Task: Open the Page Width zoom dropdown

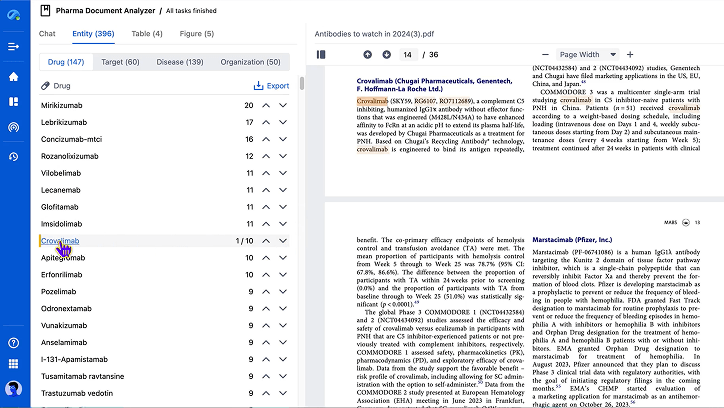Action: coord(588,54)
